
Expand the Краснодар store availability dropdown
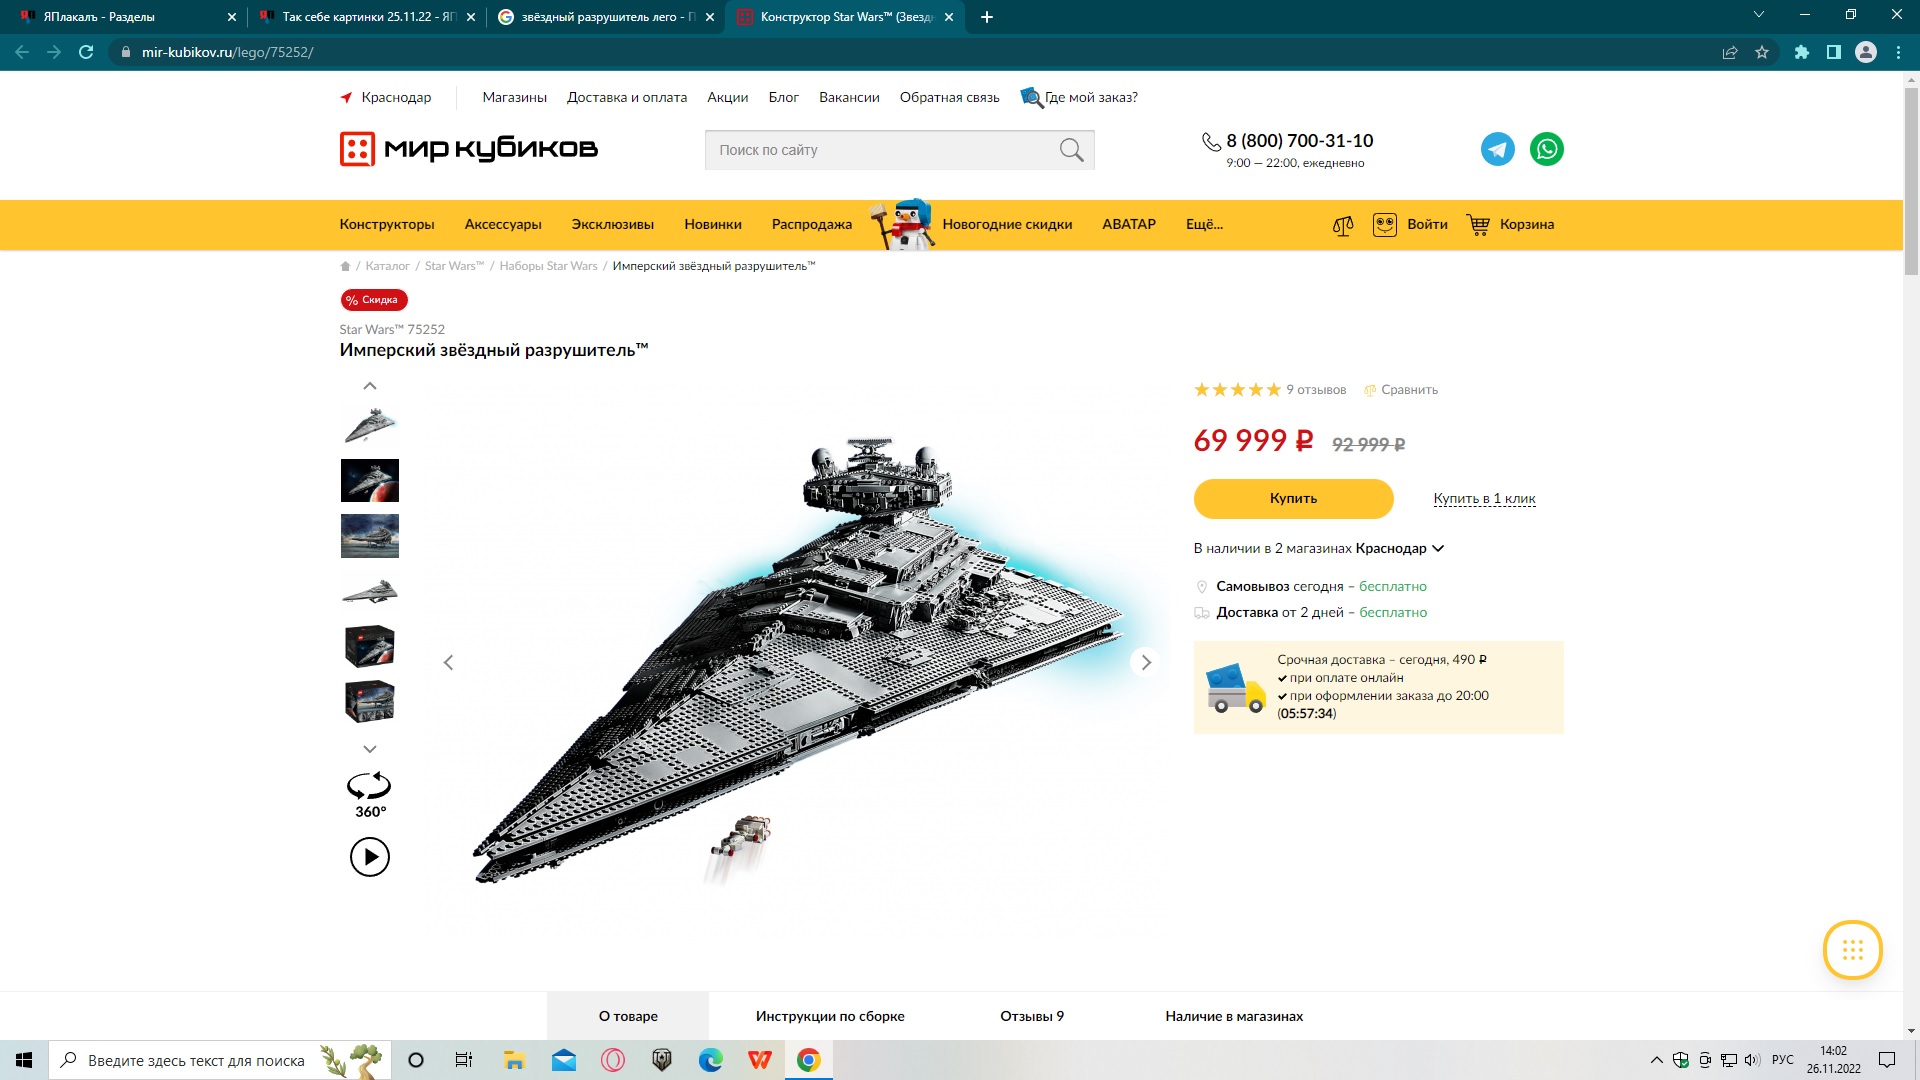point(1399,548)
